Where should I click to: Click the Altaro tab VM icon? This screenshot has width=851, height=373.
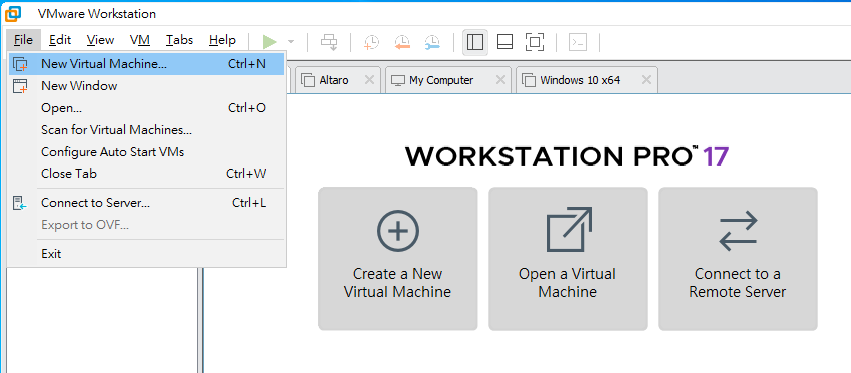click(308, 80)
